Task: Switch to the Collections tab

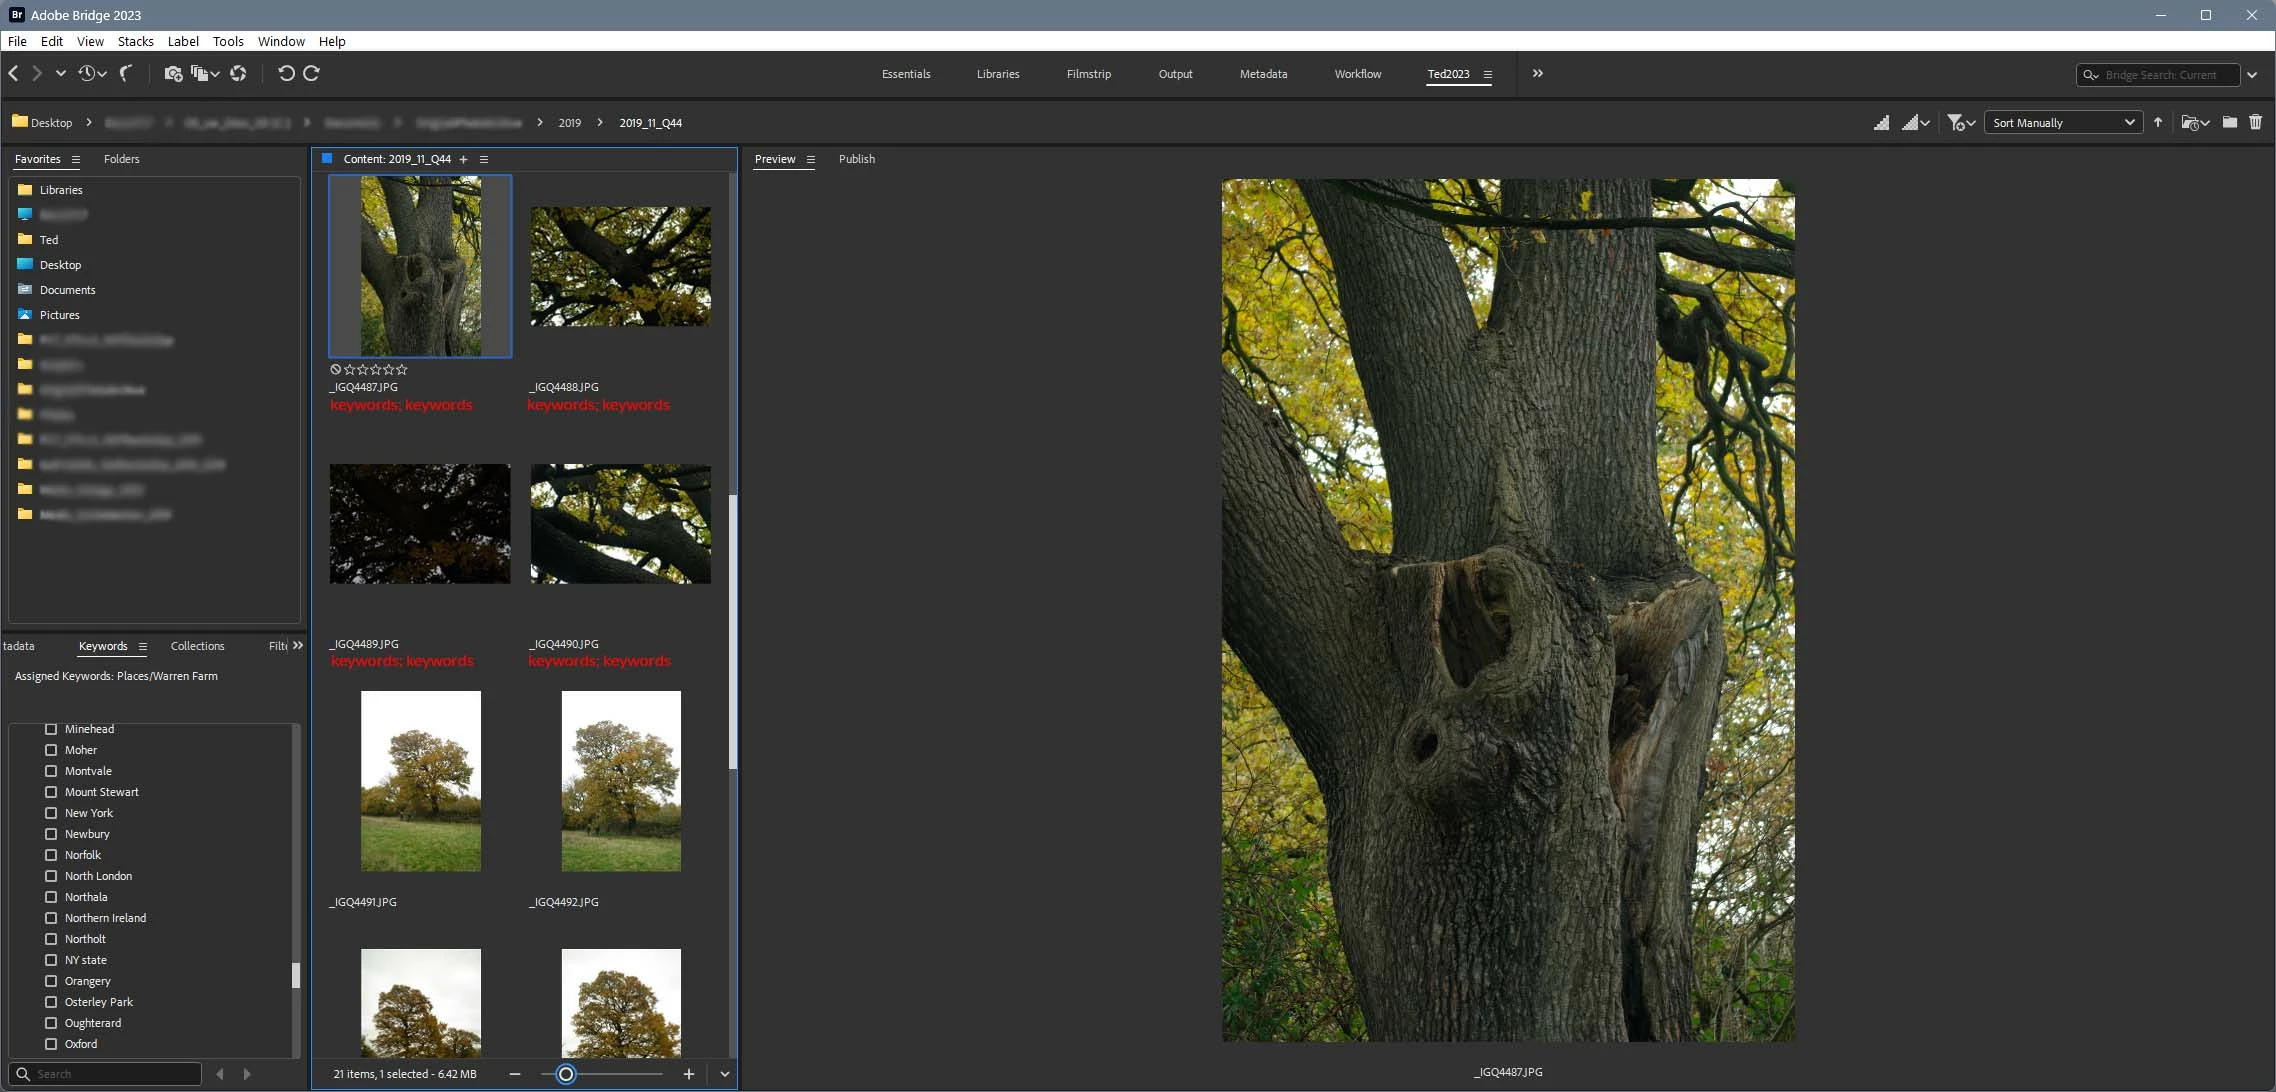Action: click(197, 646)
